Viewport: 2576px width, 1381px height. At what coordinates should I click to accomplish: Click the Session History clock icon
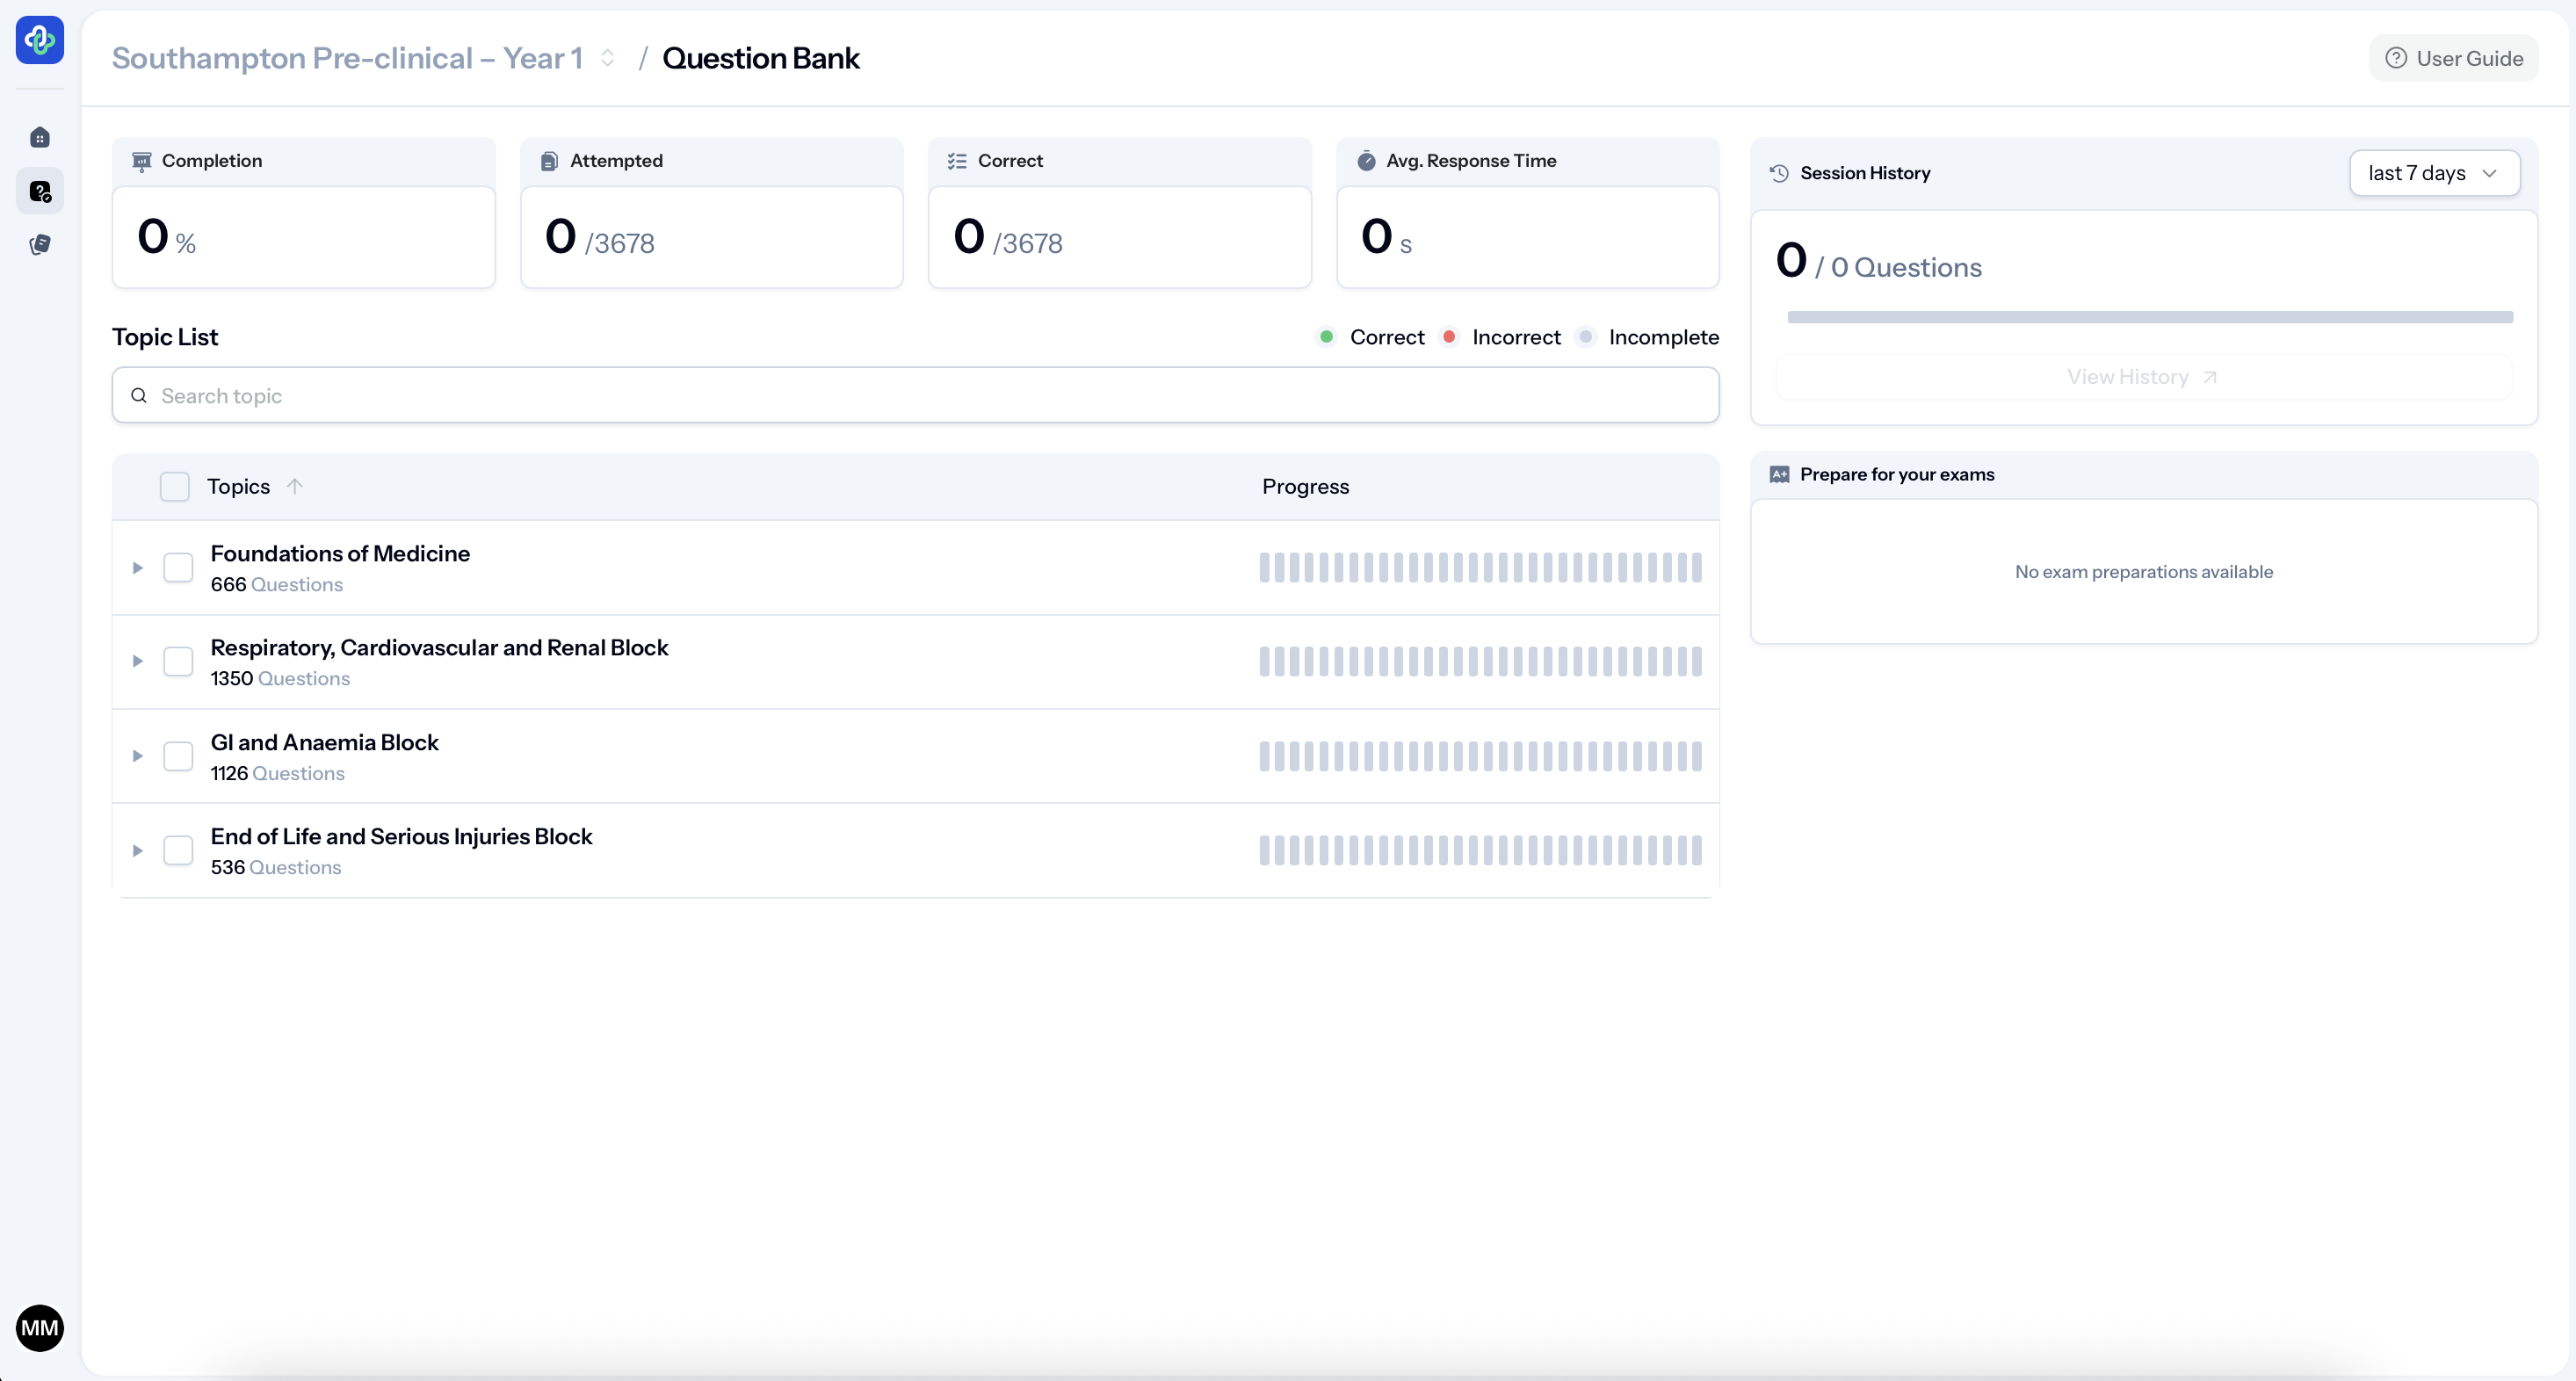tap(1779, 173)
